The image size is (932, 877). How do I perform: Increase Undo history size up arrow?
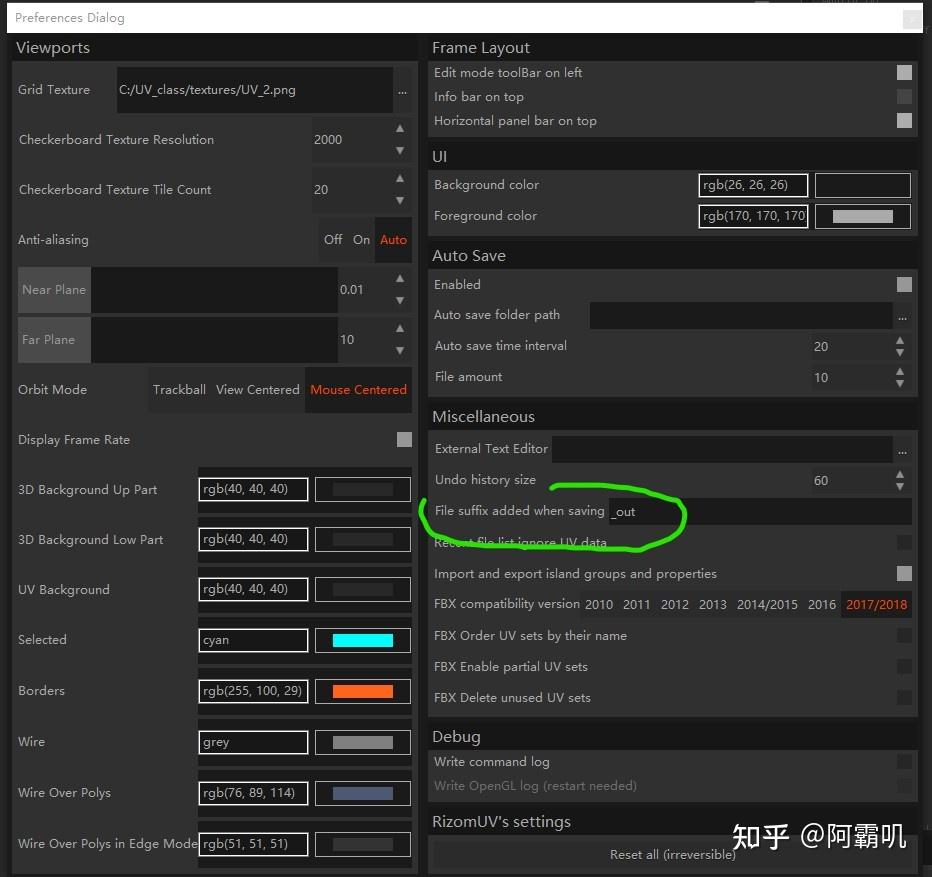click(900, 474)
